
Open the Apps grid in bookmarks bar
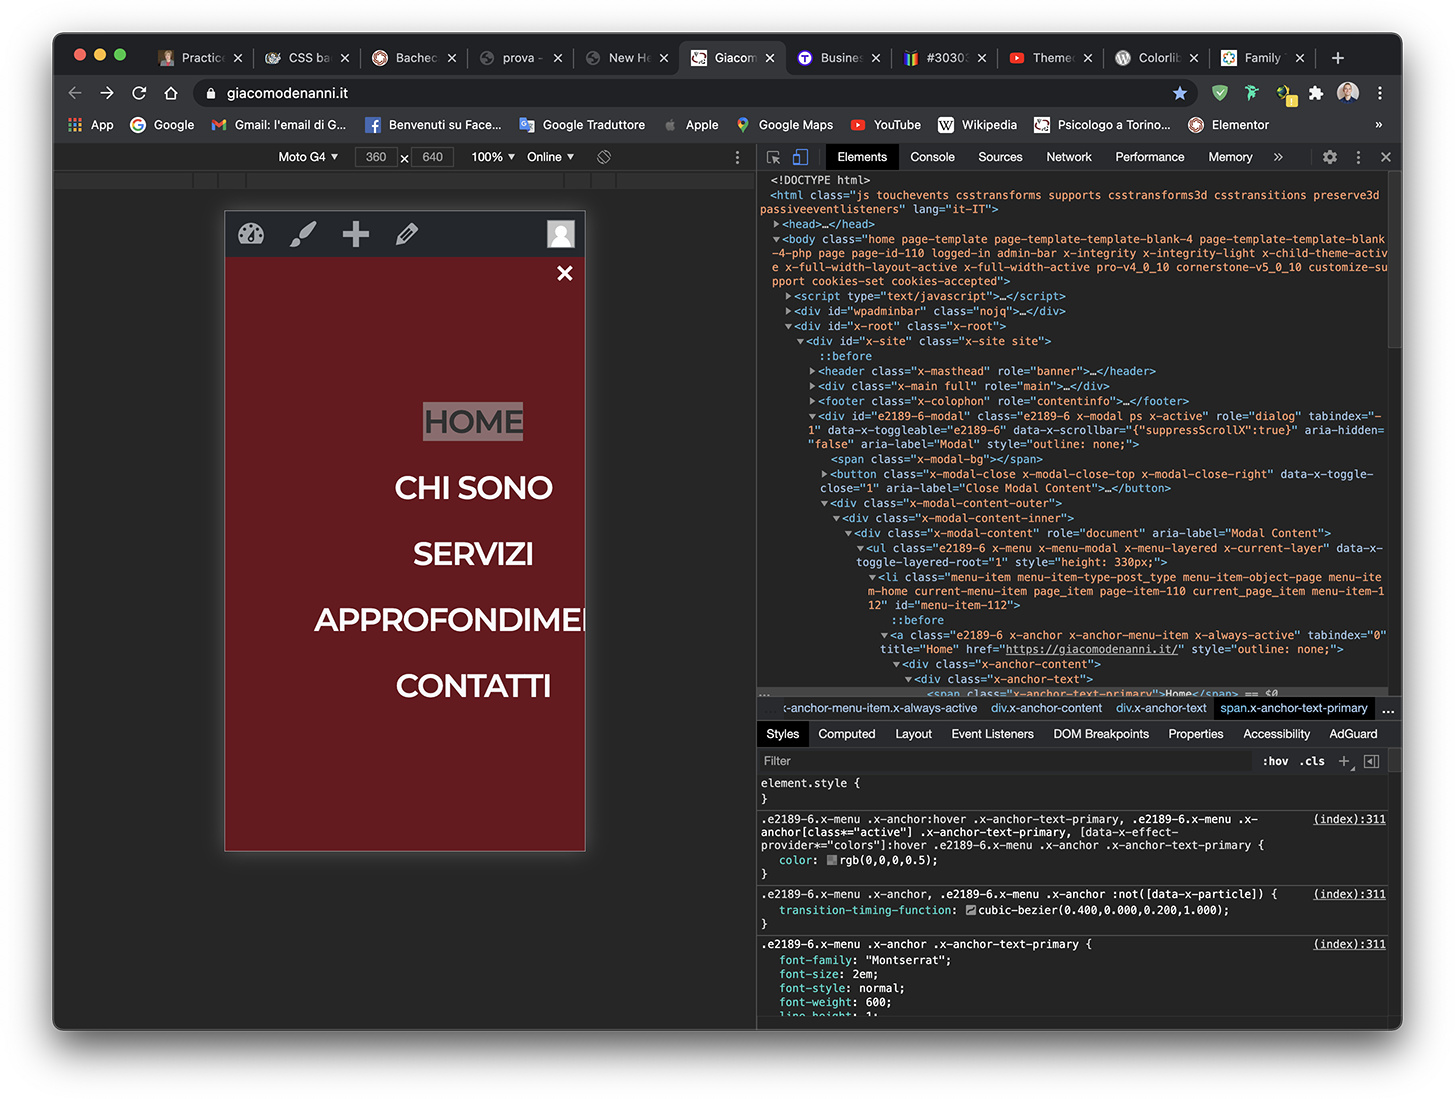click(x=91, y=125)
